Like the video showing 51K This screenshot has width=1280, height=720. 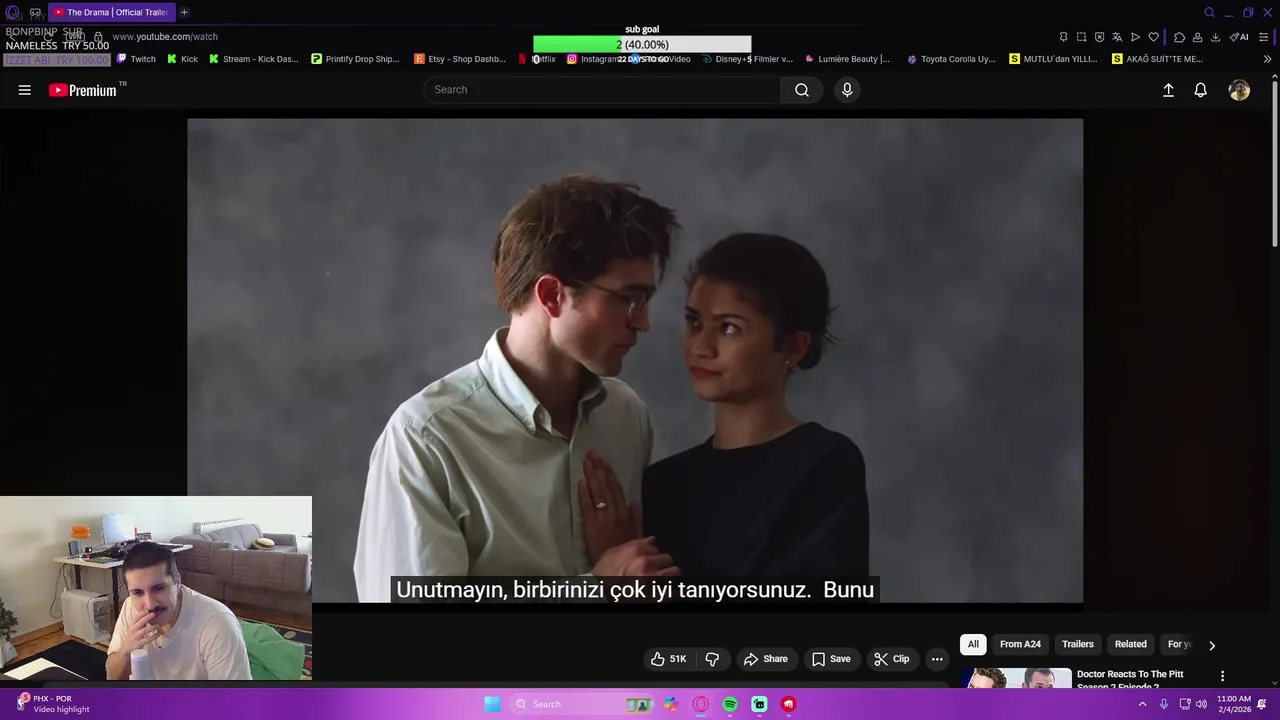[x=668, y=659]
